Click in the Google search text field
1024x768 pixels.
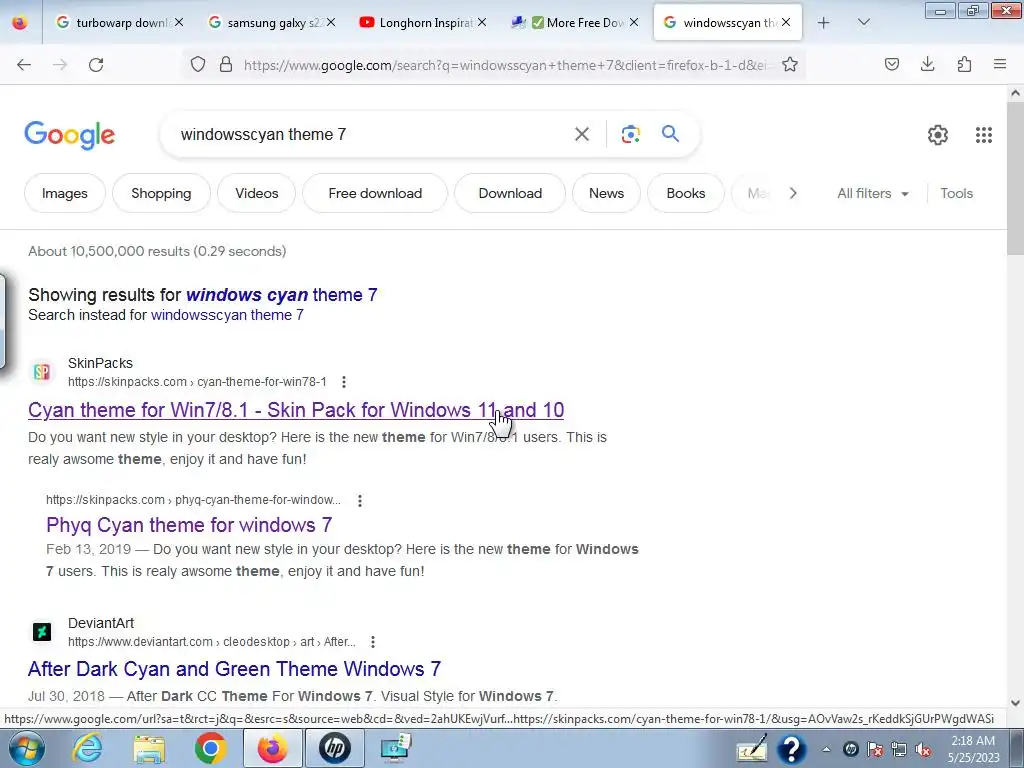click(369, 135)
